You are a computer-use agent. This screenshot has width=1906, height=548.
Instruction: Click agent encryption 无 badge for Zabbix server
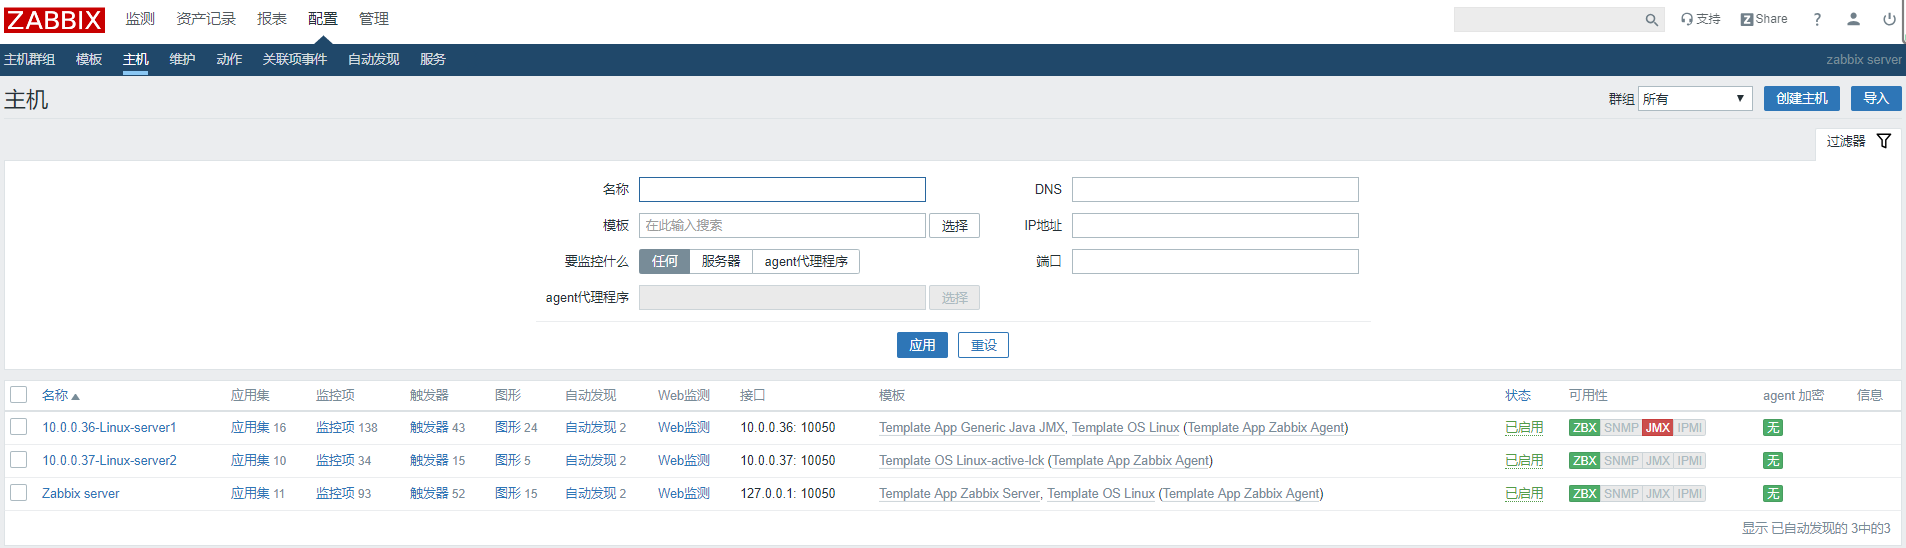(x=1772, y=494)
